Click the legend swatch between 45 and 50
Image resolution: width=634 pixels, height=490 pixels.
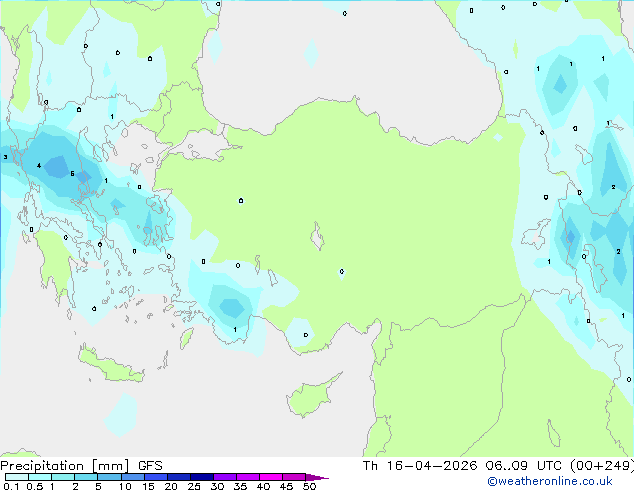294,477
